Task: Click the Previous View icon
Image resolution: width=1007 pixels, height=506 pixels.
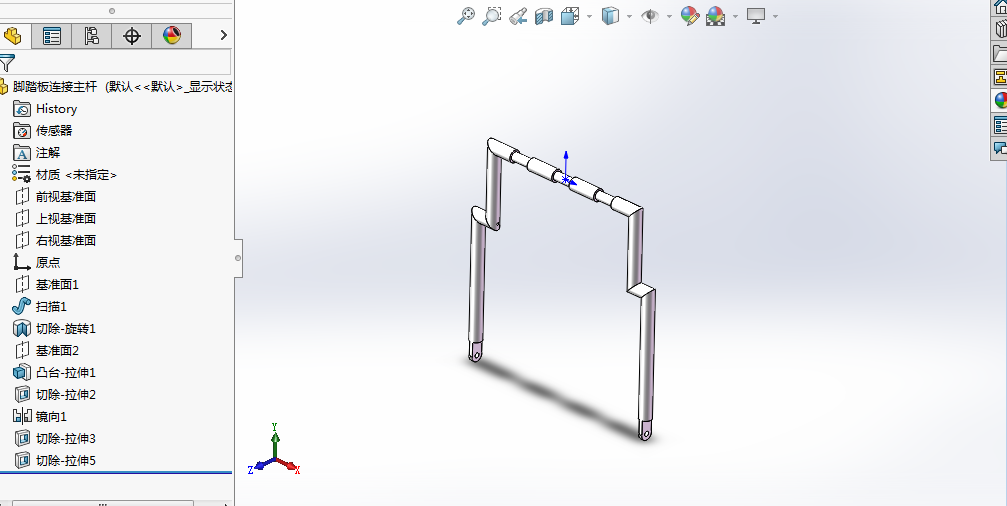Action: point(518,17)
